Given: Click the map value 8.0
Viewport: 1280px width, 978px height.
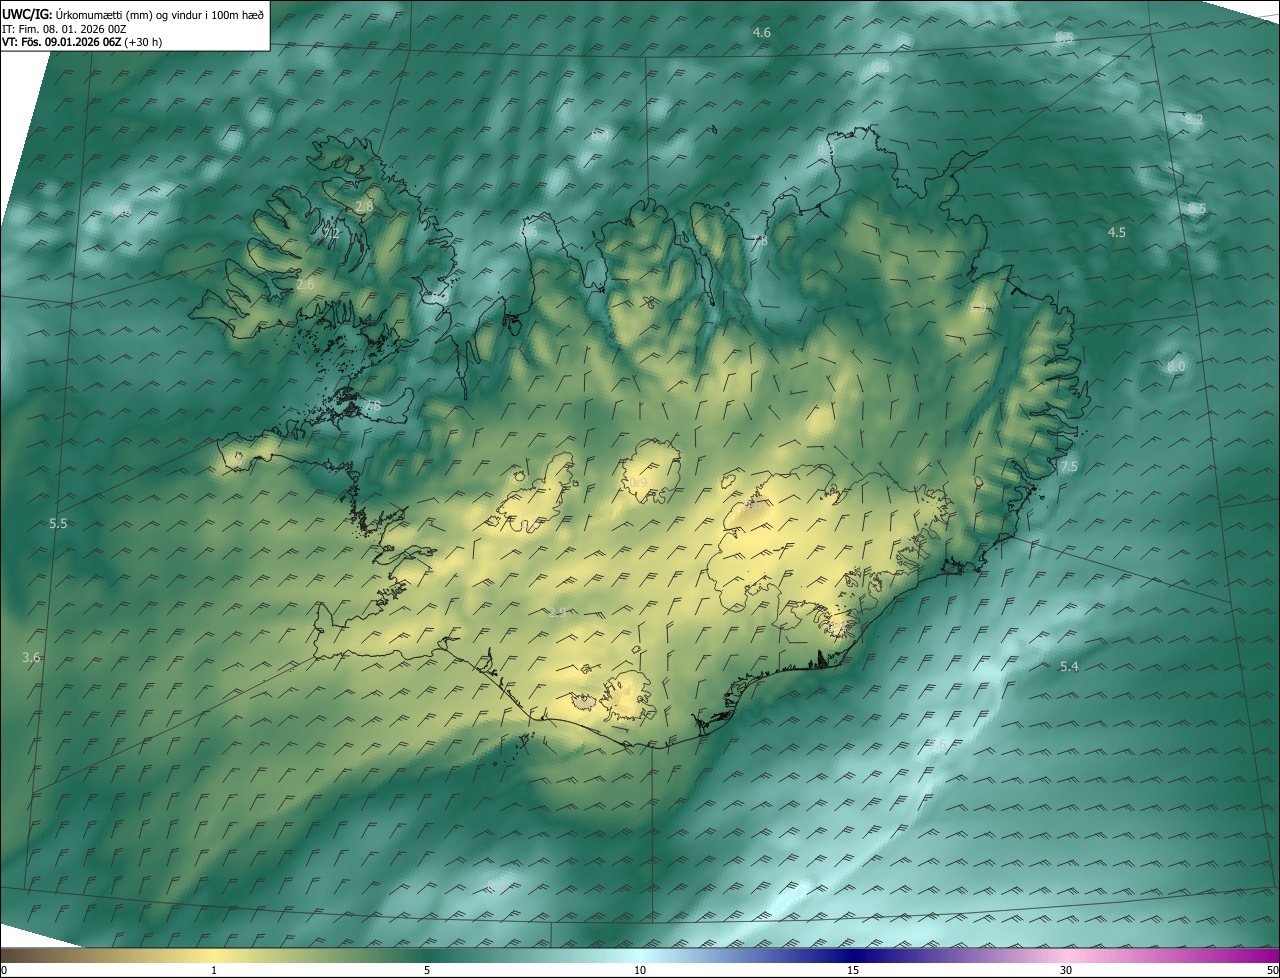Looking at the screenshot, I should 1176,367.
